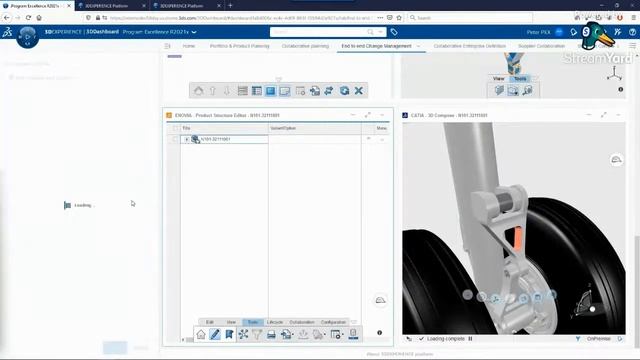Click the information icon in Product Structure Editor
Image resolution: width=640 pixels, height=360 pixels.
tap(380, 333)
